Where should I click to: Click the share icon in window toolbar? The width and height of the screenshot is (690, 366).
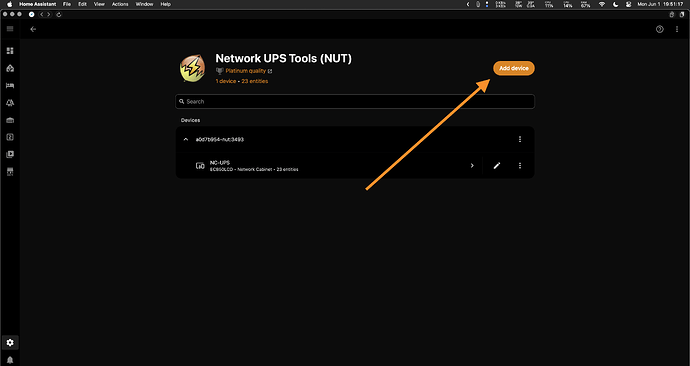click(672, 15)
